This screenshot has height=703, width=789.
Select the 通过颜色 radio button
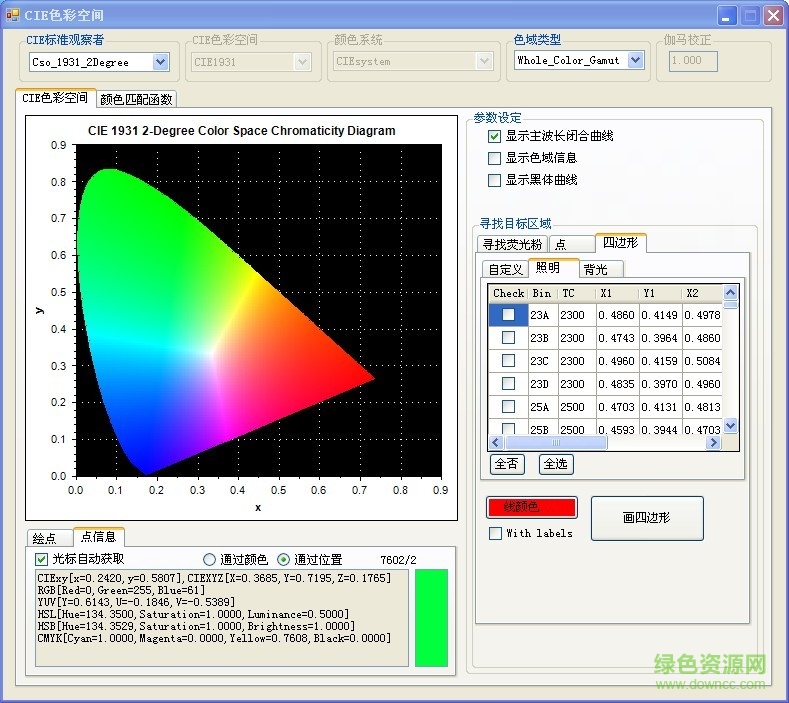pyautogui.click(x=210, y=559)
